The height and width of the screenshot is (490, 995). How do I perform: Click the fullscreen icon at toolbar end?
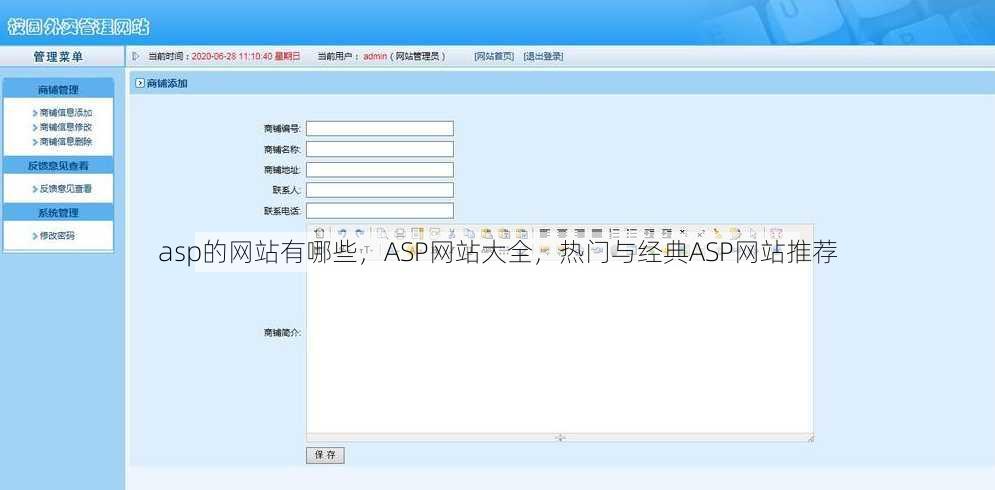click(775, 234)
